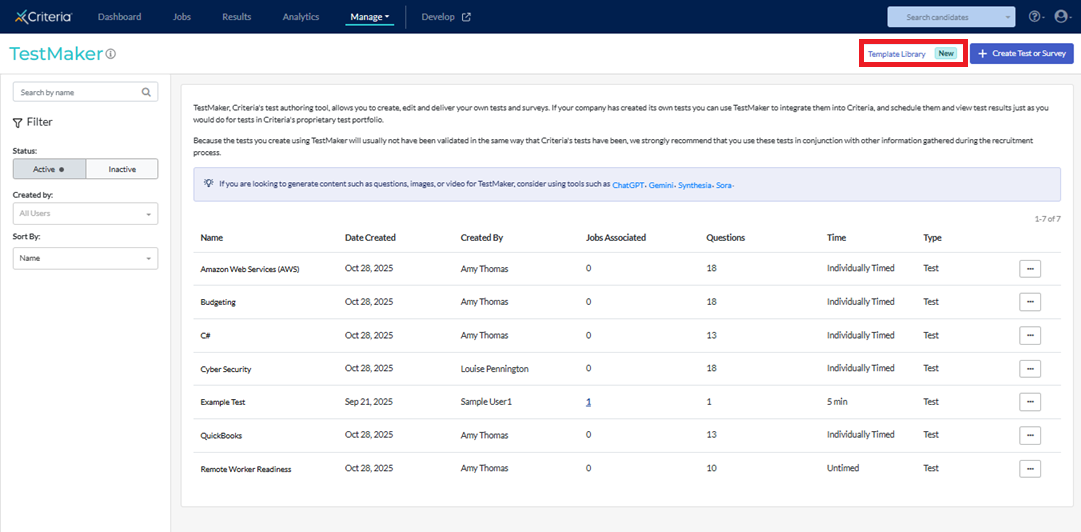
Task: Open ellipsis menu for Budgeting test
Action: [x=1030, y=302]
